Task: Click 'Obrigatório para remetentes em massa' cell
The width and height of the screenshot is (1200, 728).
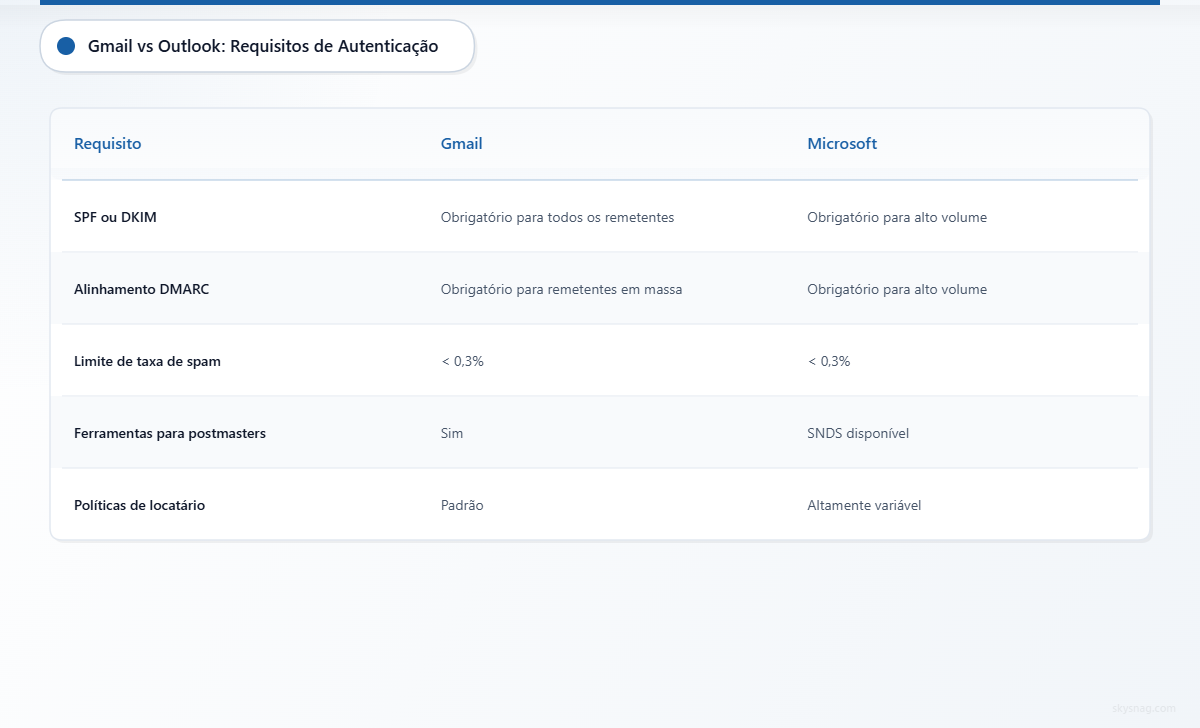Action: click(562, 289)
